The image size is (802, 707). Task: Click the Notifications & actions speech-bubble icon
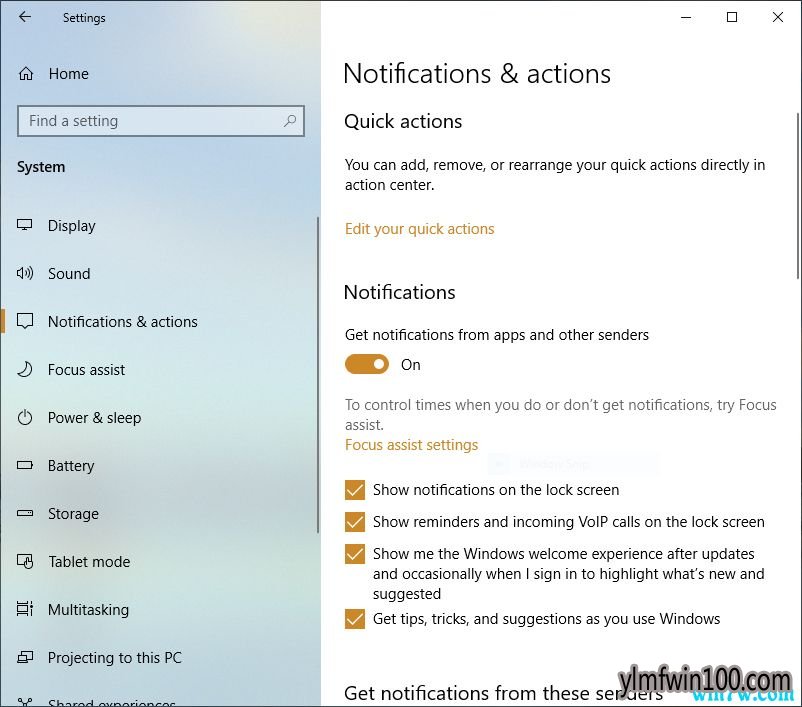25,321
